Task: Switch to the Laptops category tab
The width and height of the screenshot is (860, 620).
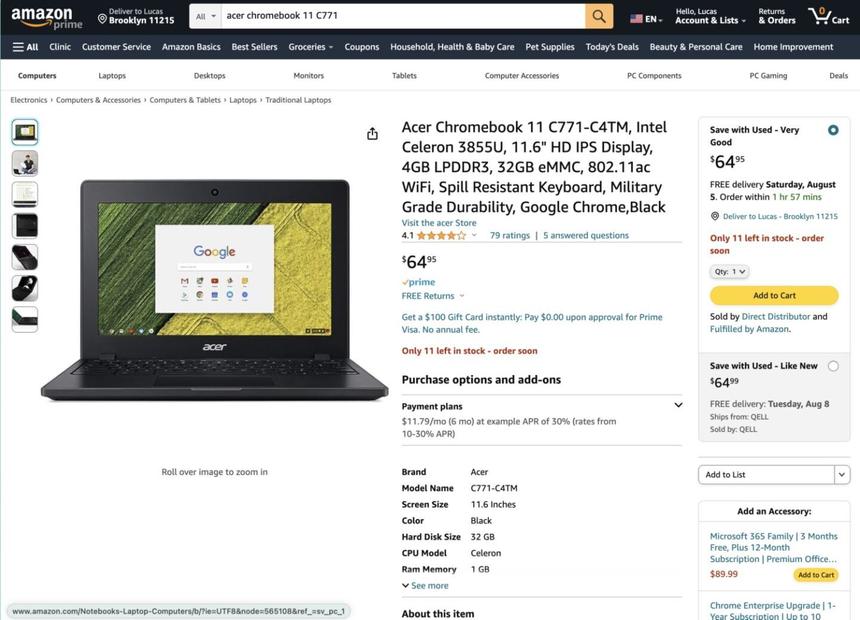Action: tap(111, 74)
